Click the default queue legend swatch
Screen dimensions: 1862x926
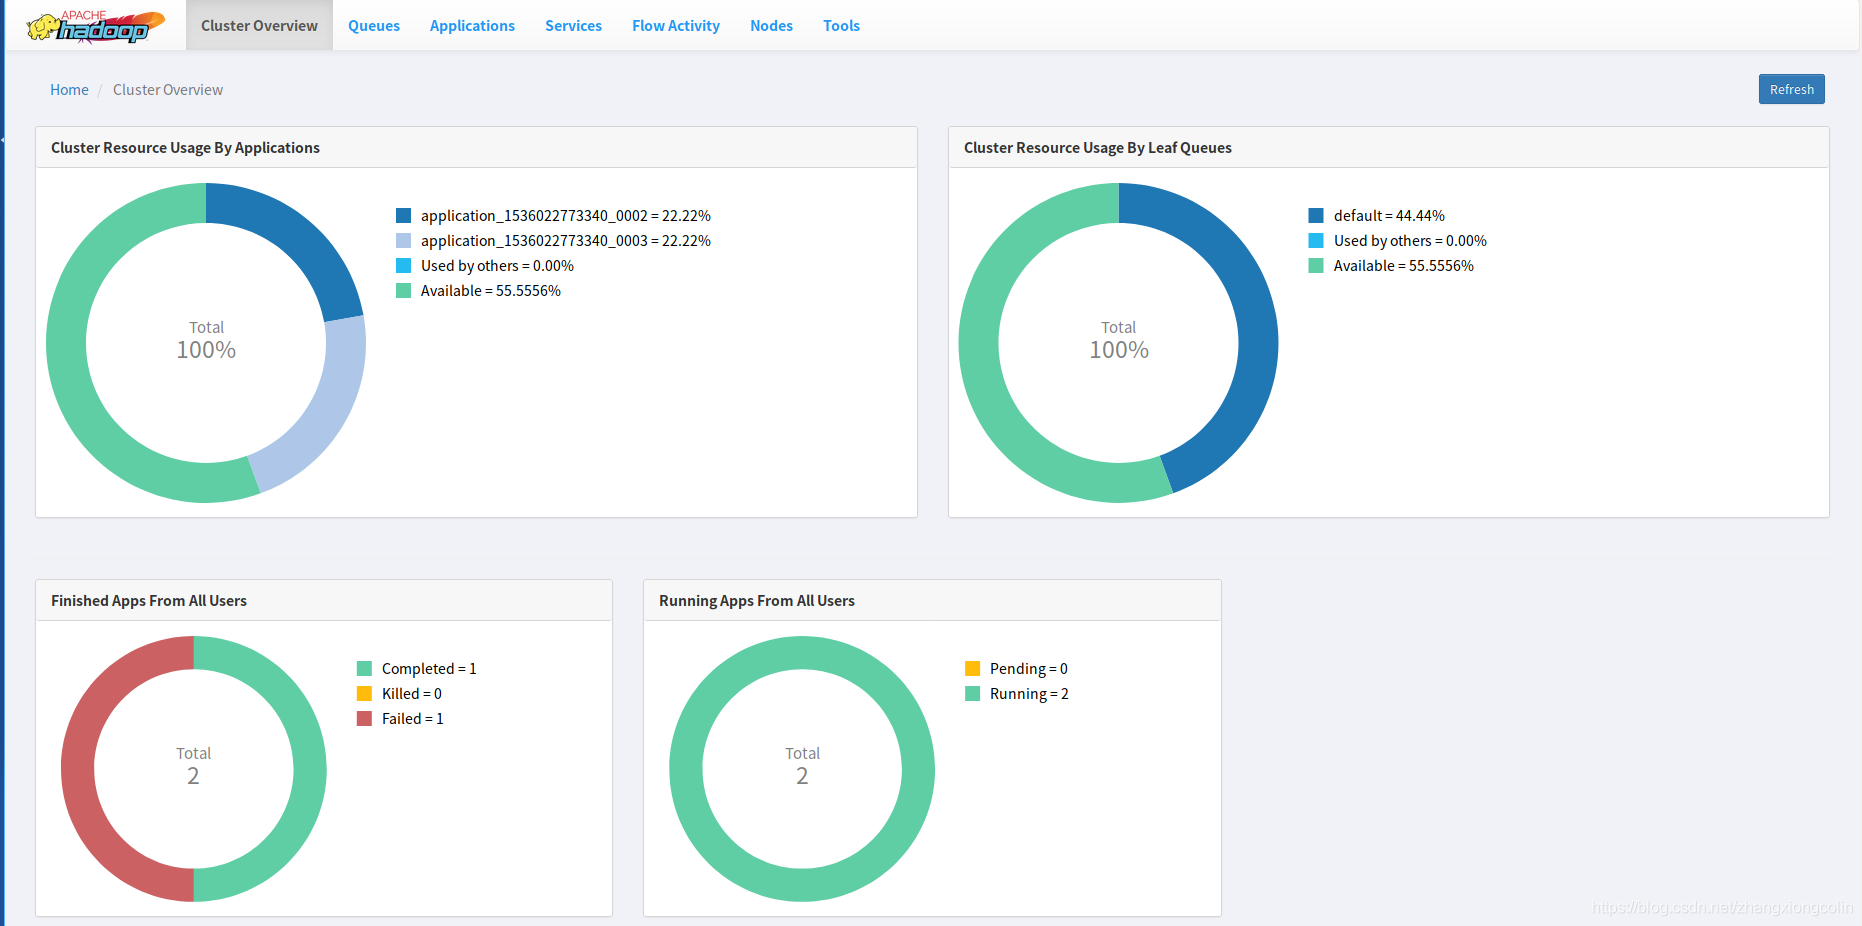1316,216
